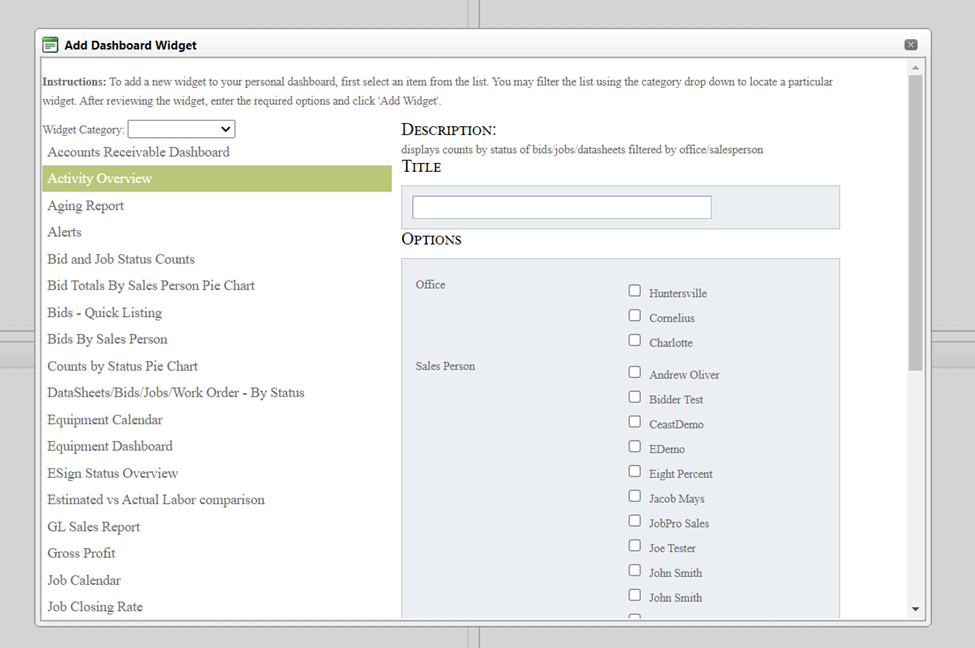Image resolution: width=975 pixels, height=648 pixels.
Task: Close the Add Dashboard Widget dialog
Action: coord(910,45)
